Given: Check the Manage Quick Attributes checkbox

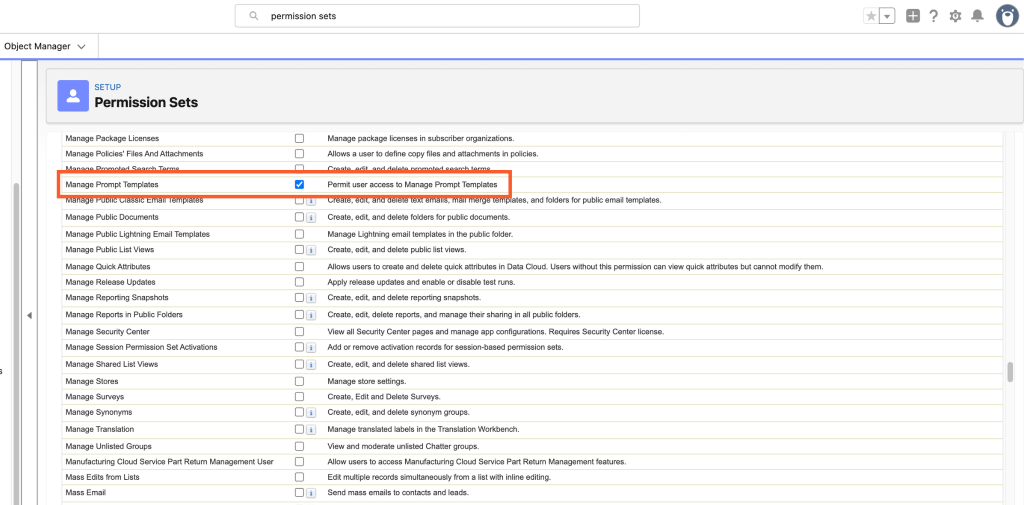Looking at the screenshot, I should click(299, 267).
